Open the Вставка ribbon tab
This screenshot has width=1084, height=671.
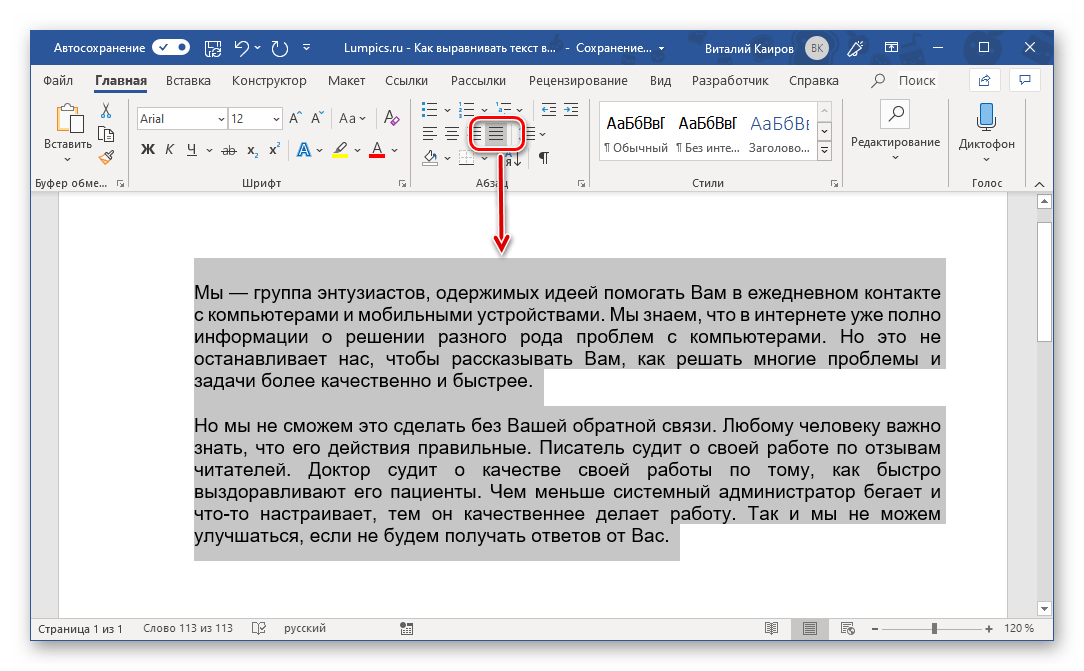[x=188, y=80]
